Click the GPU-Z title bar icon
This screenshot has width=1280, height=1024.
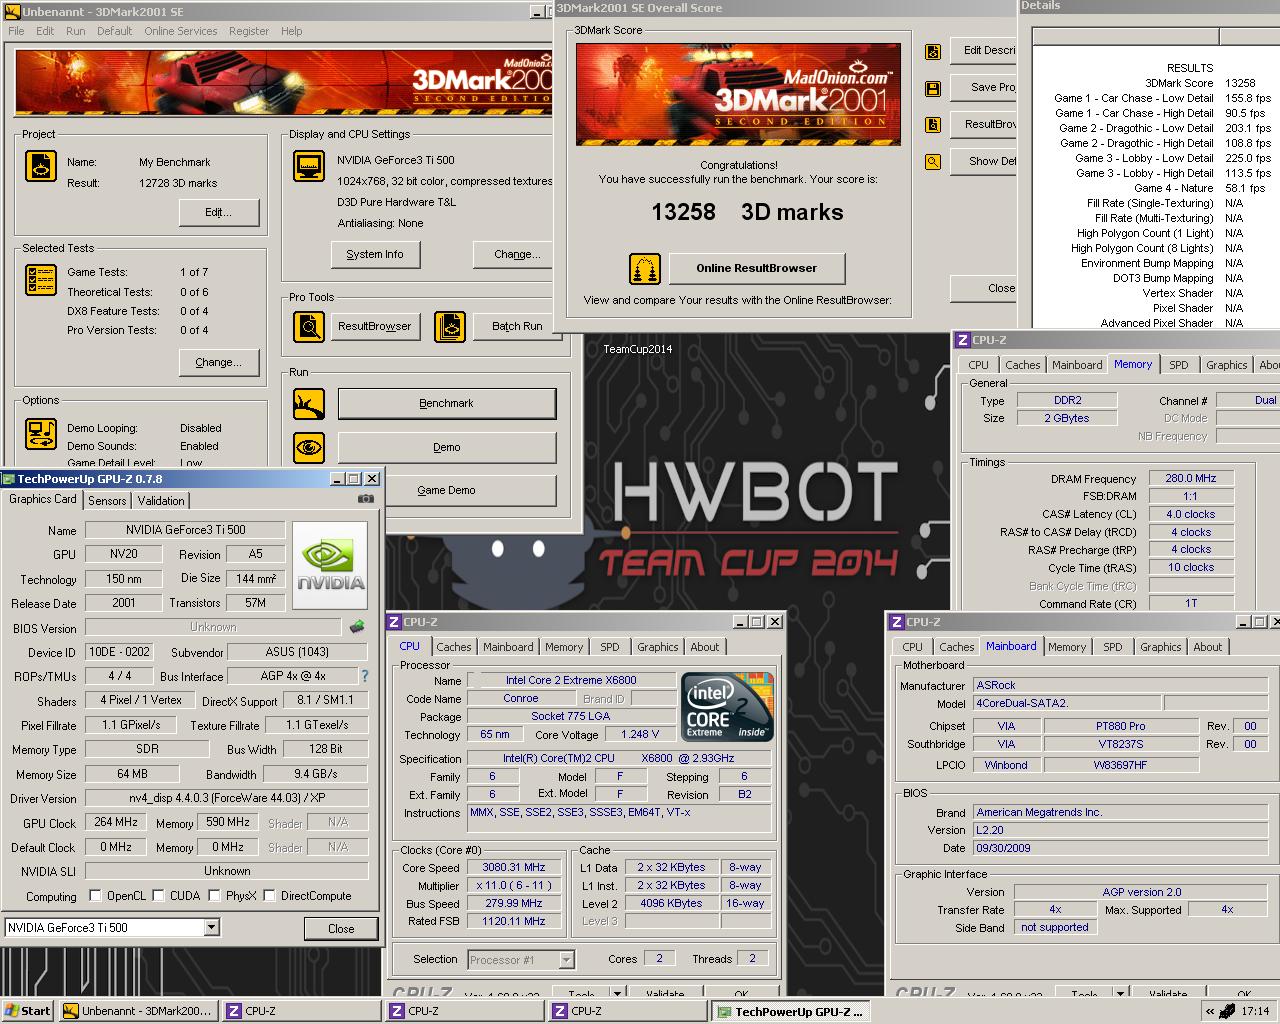(9, 479)
